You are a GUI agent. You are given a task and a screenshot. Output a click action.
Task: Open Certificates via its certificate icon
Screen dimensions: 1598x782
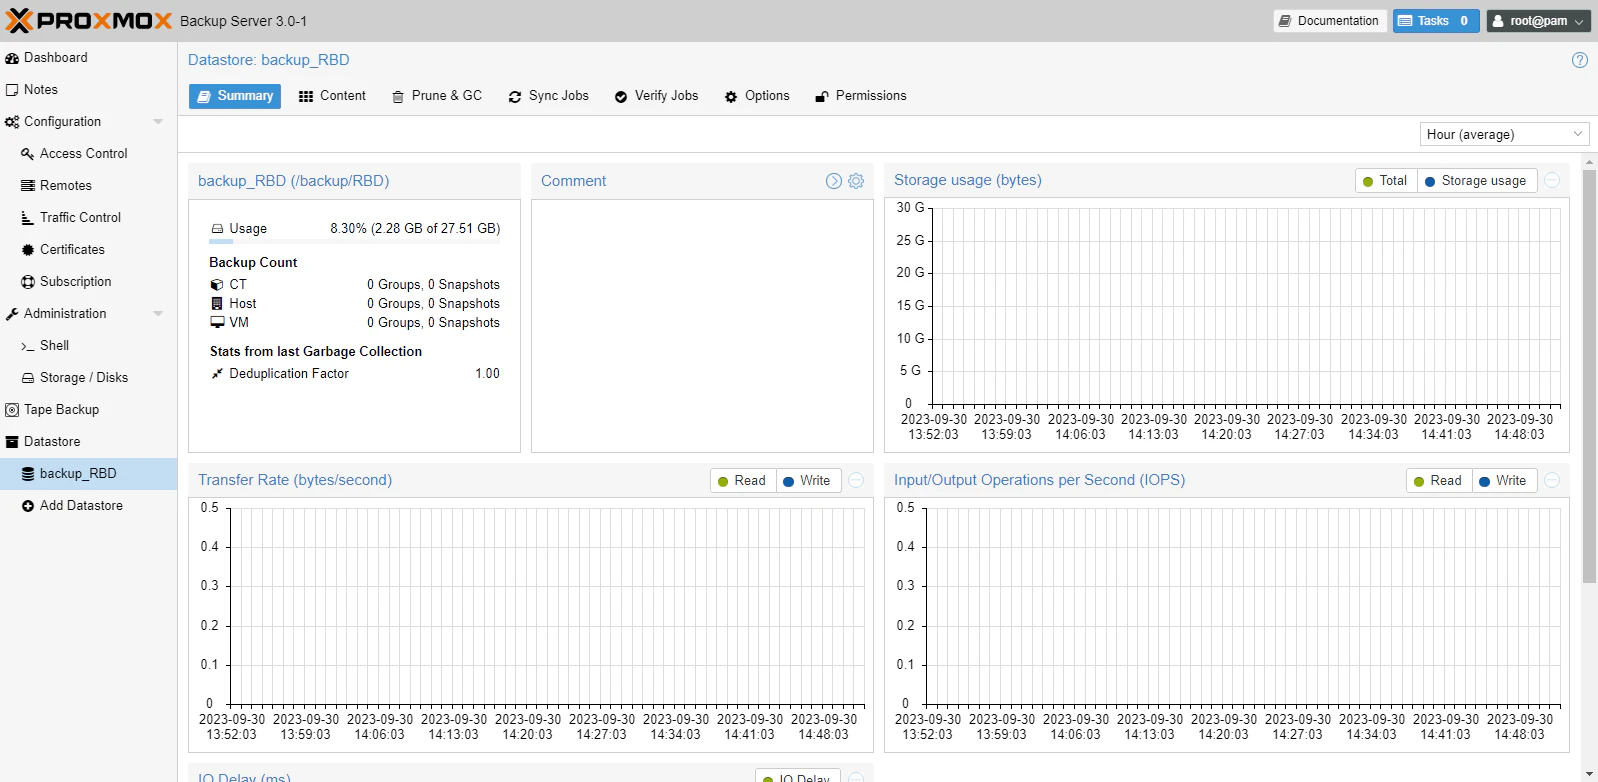[x=28, y=250]
